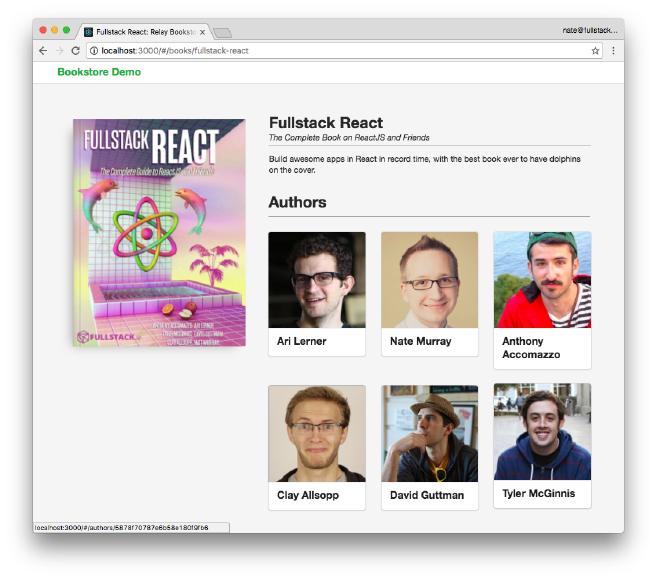Viewport: 656px width, 579px height.
Task: Open the Chrome three-dot menu
Action: (613, 51)
